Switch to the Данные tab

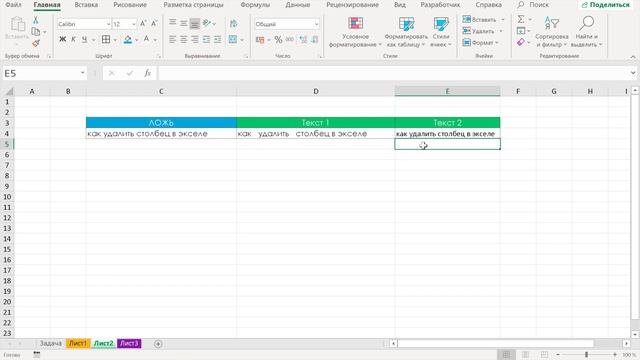pyautogui.click(x=298, y=5)
